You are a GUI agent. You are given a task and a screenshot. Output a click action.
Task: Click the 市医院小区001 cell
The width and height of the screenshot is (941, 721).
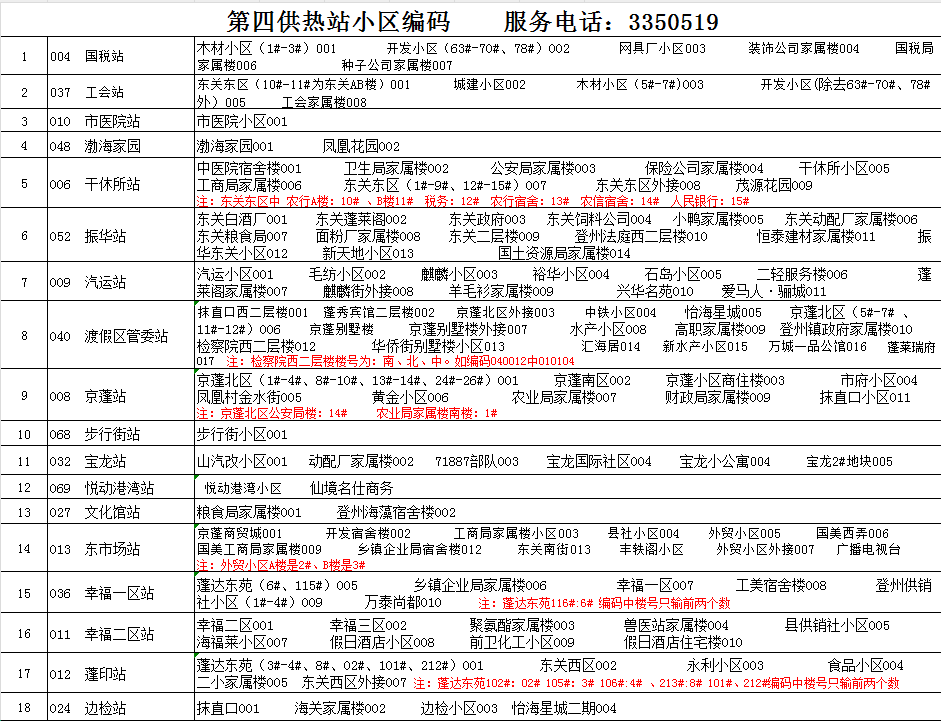(242, 121)
